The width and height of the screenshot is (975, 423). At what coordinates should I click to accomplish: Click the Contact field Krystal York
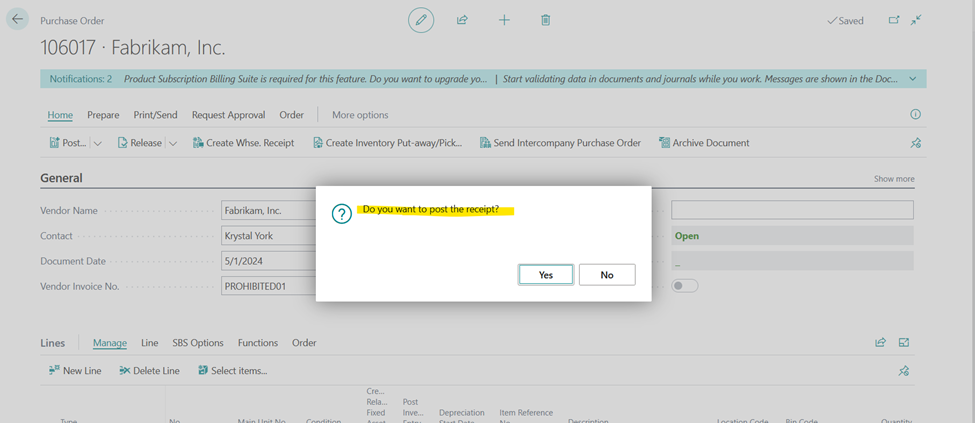click(269, 236)
